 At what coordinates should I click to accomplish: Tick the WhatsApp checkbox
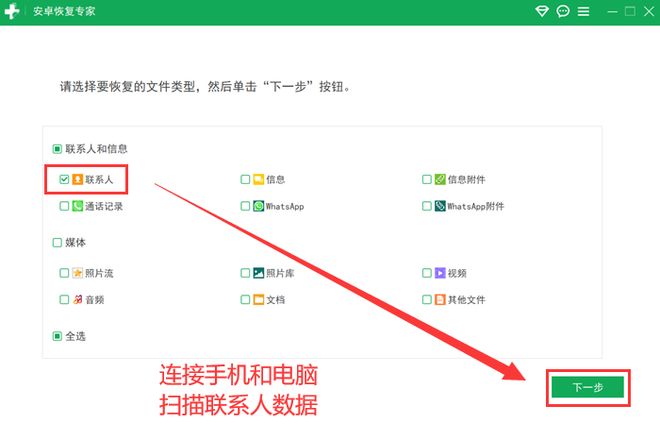245,206
